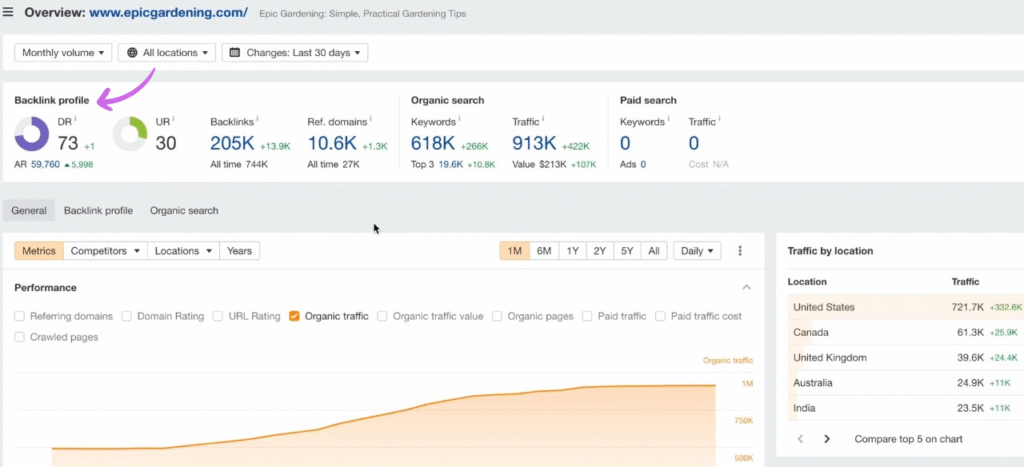
Task: Open the www.epicgardening.com link
Action: [x=171, y=13]
